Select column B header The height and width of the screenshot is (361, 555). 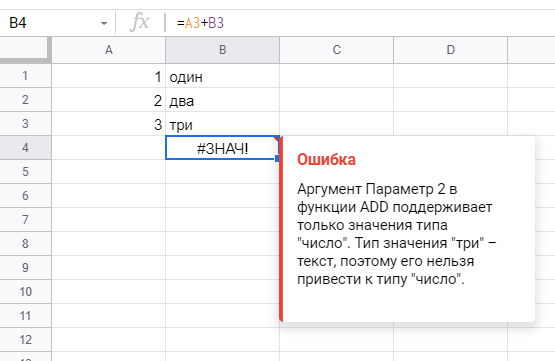tap(222, 50)
